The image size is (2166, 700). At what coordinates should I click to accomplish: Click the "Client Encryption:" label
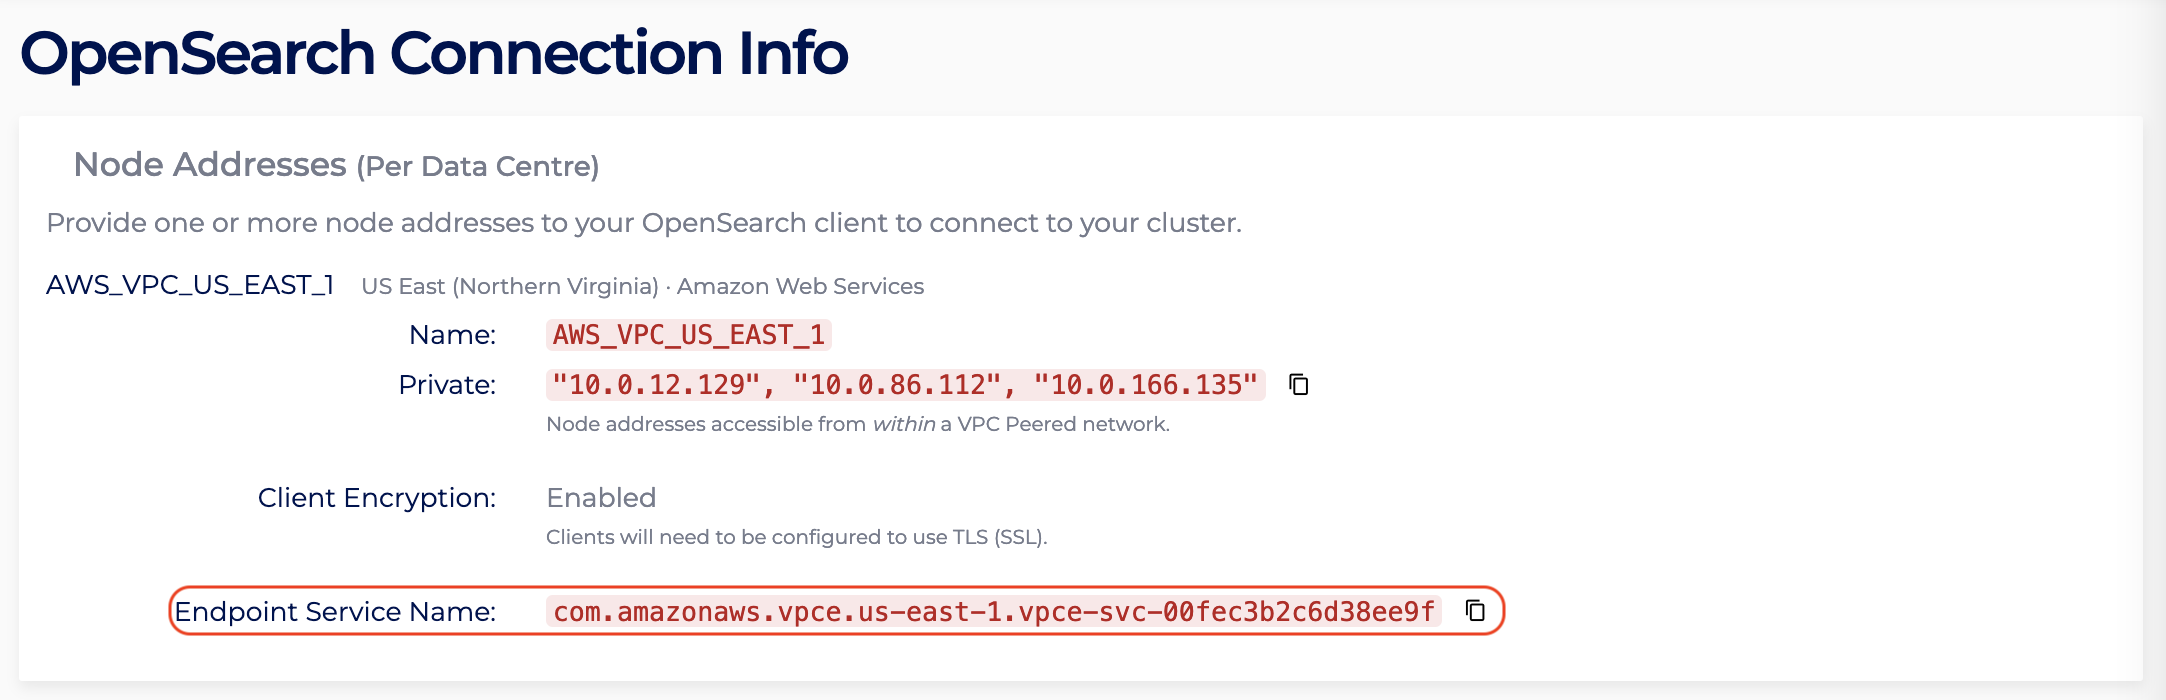point(377,498)
